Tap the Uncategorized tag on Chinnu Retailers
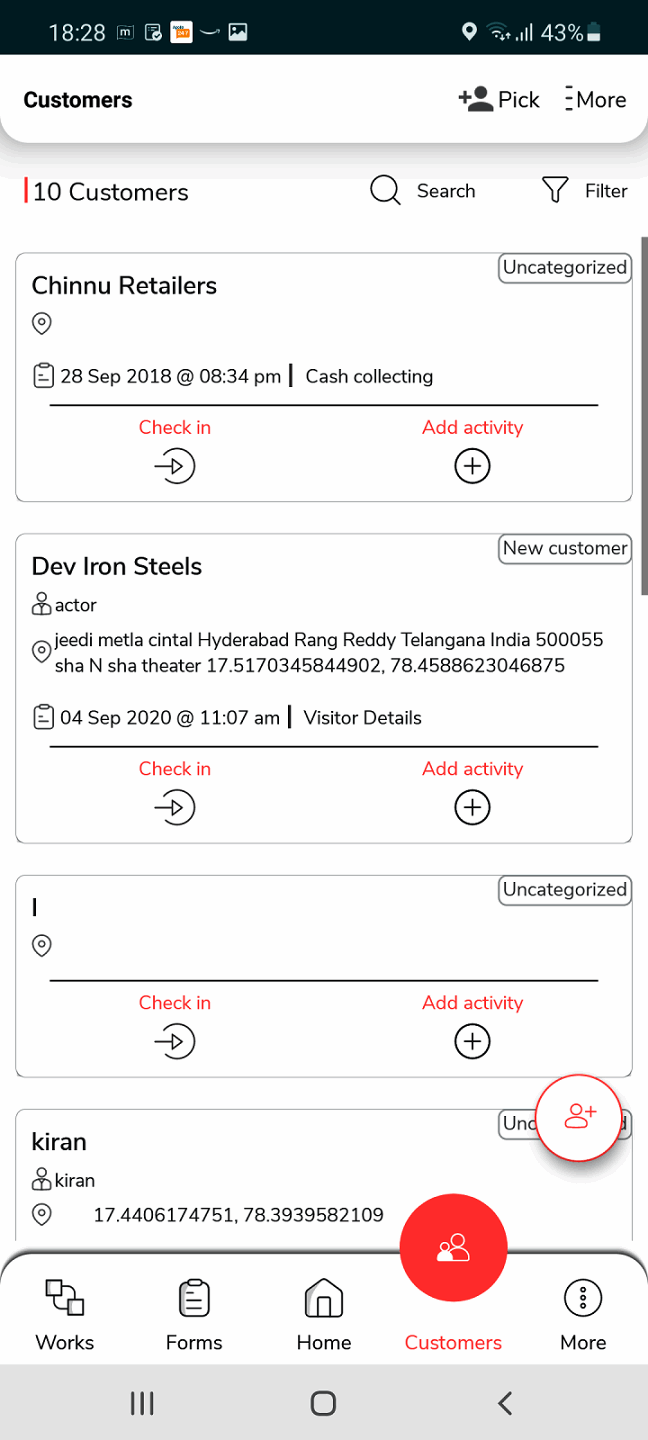 [x=565, y=268]
